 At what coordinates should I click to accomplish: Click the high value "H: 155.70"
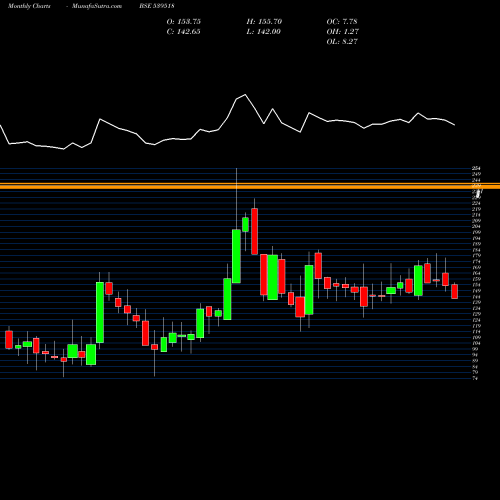click(264, 22)
